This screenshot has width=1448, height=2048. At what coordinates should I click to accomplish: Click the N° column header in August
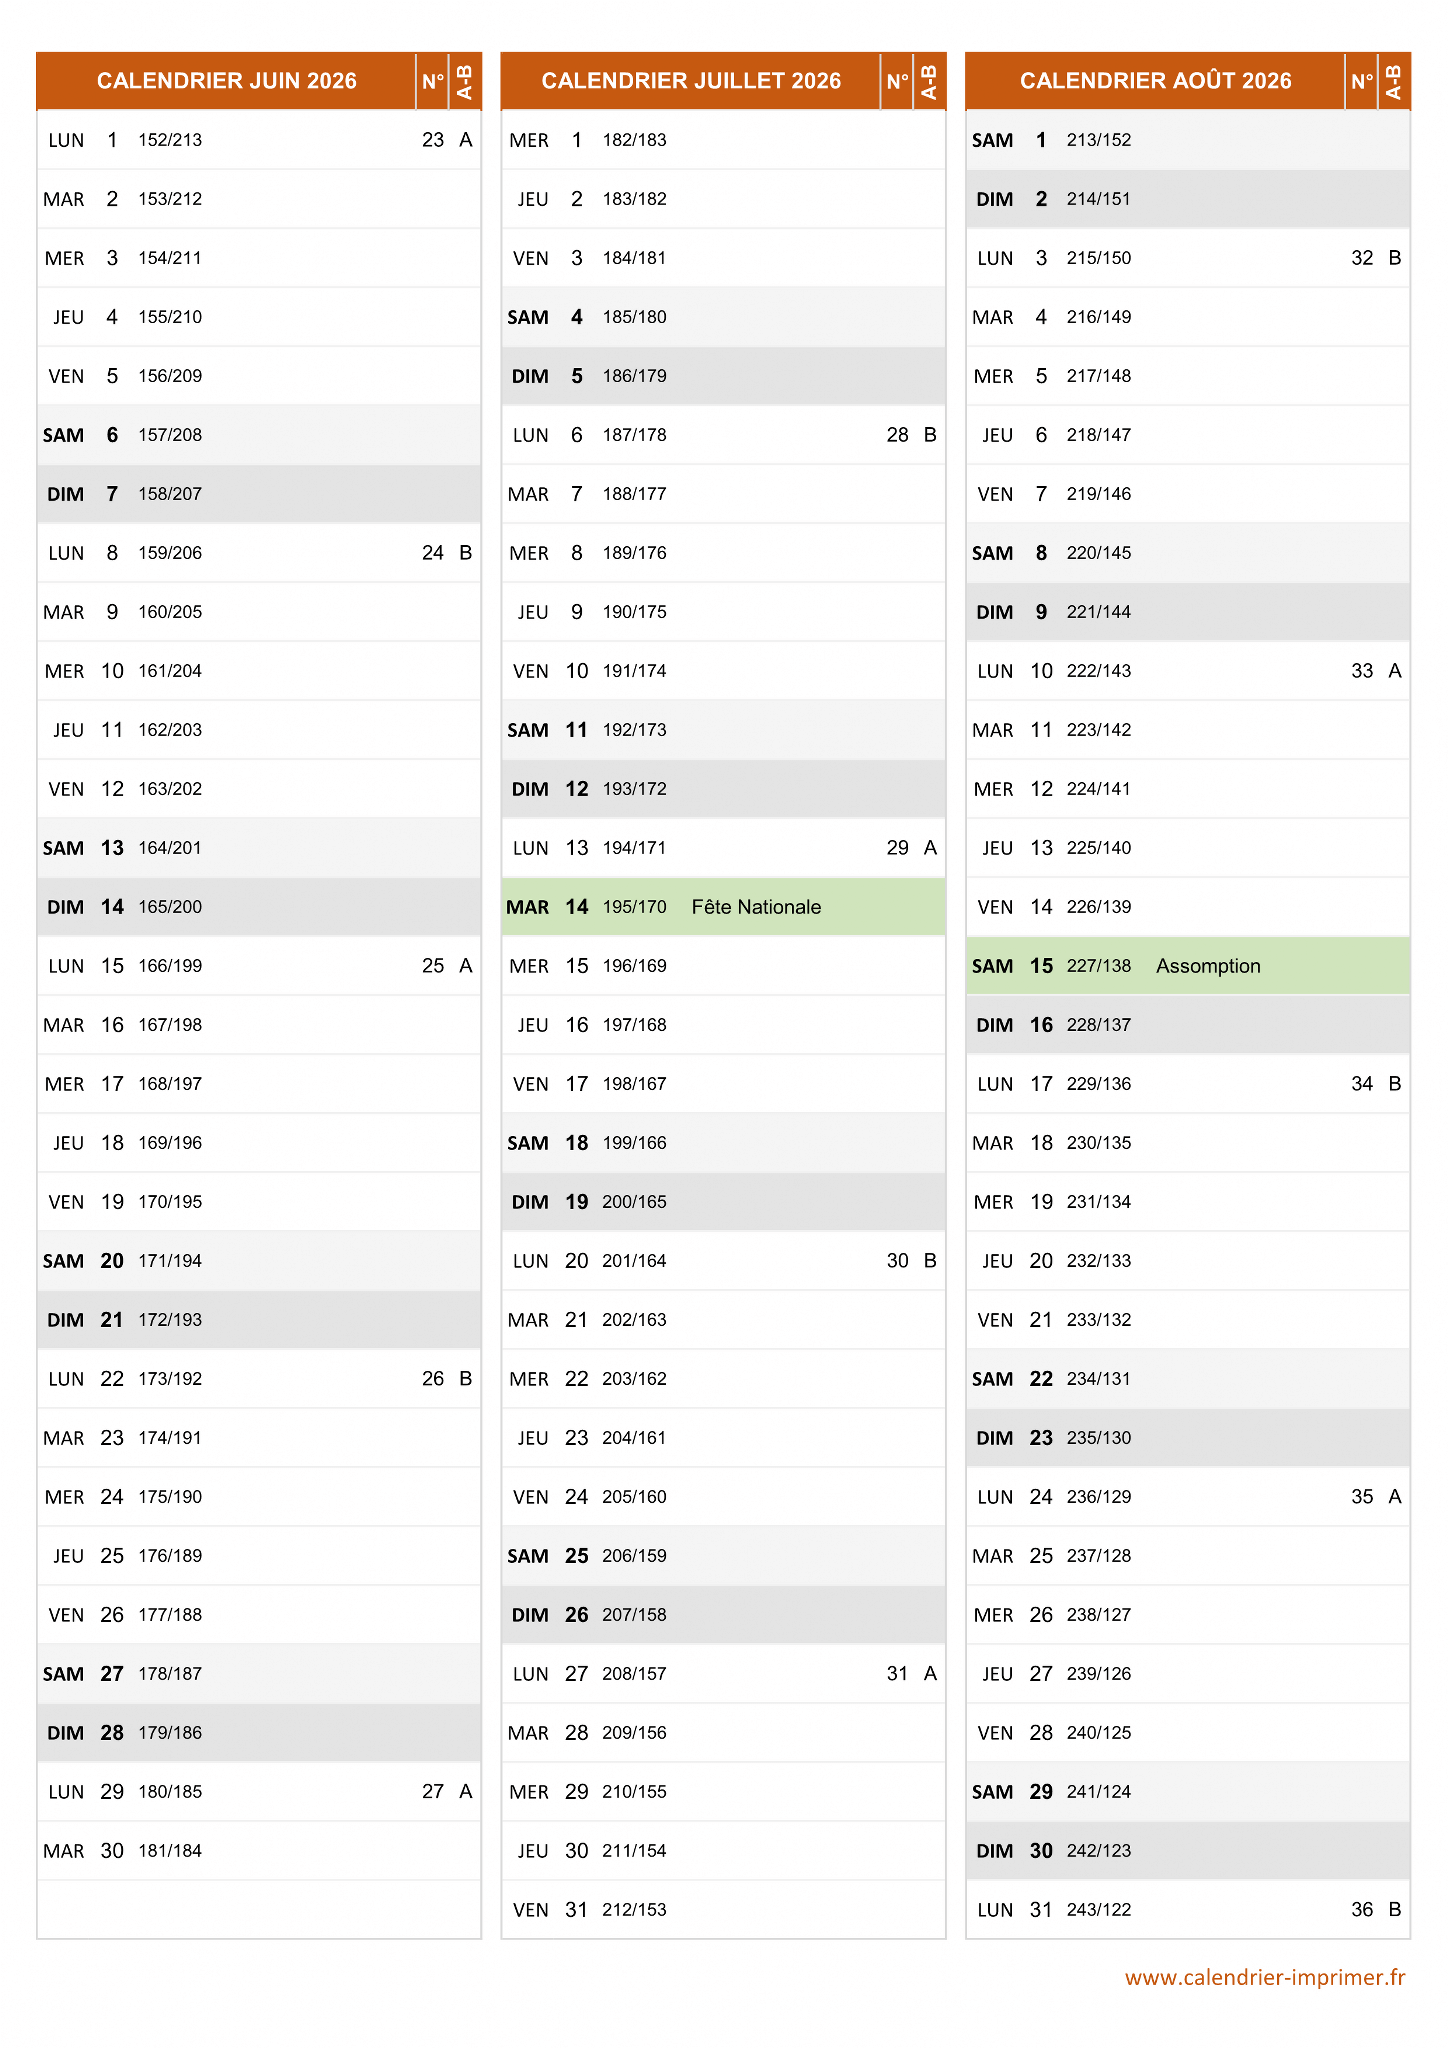pos(1362,81)
